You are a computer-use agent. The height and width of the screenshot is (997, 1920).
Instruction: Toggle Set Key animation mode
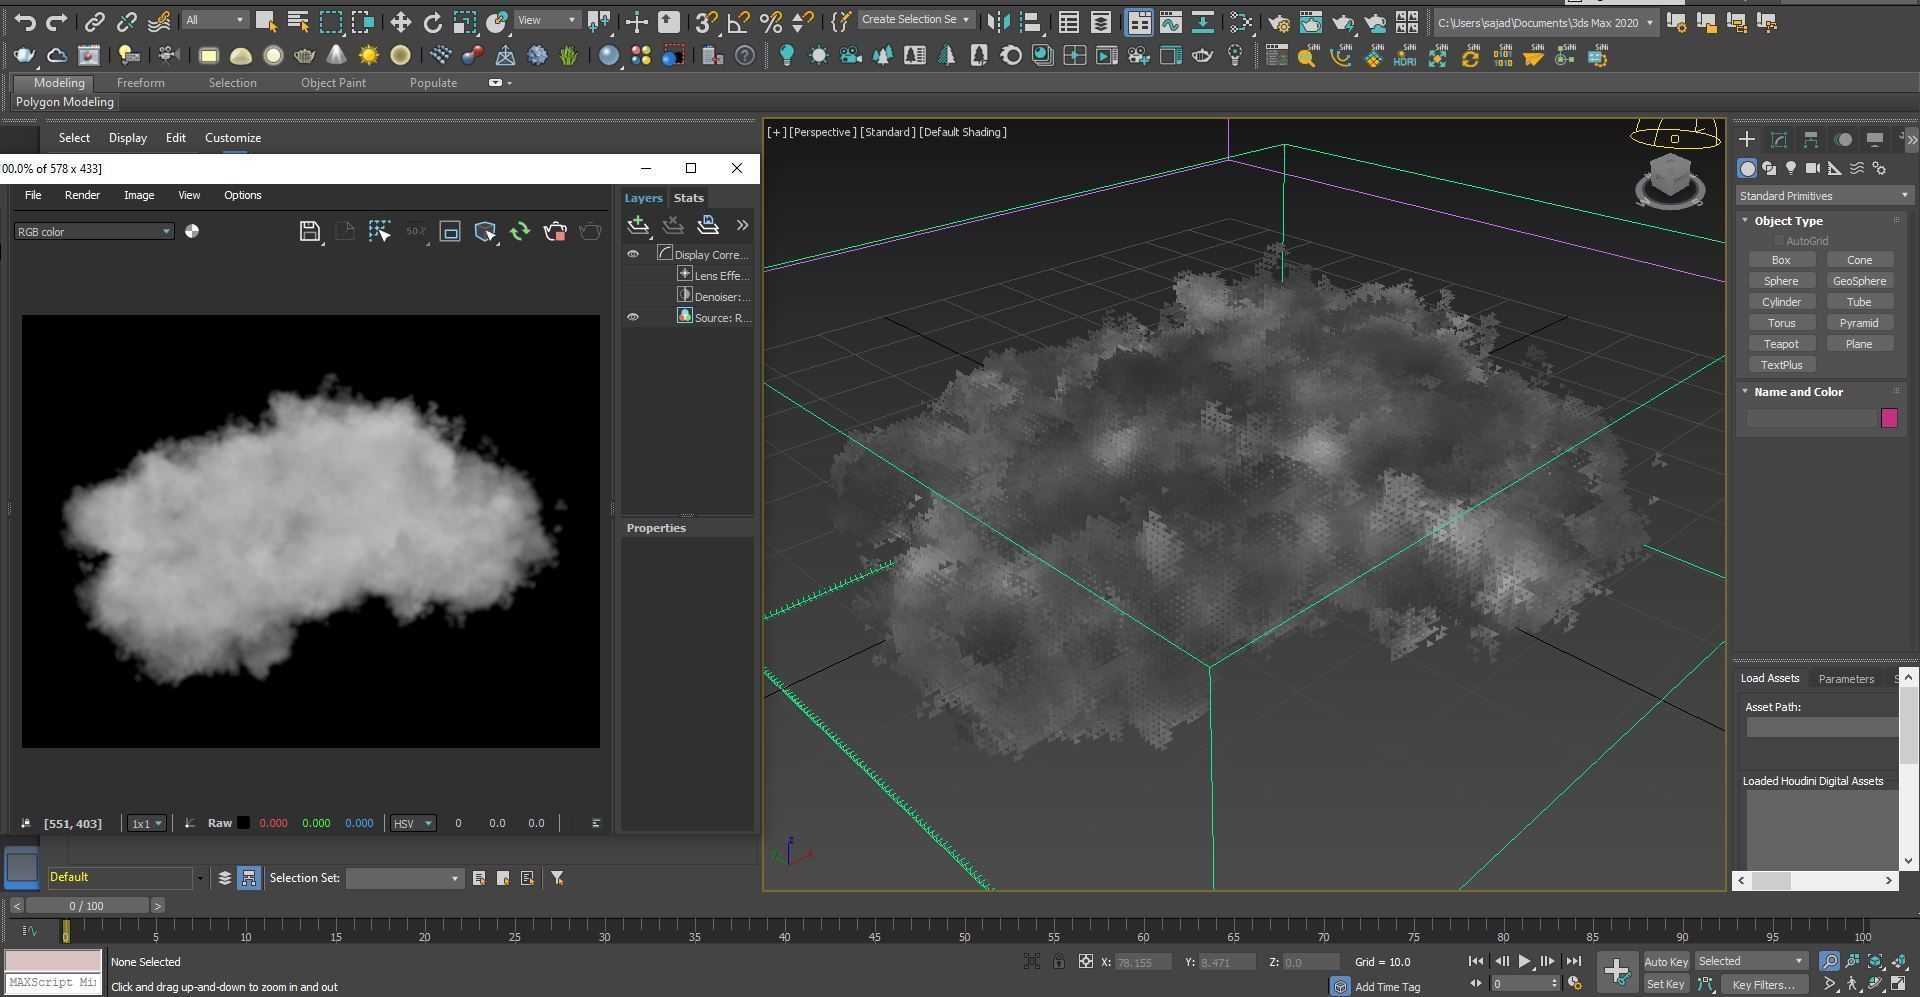click(1666, 984)
